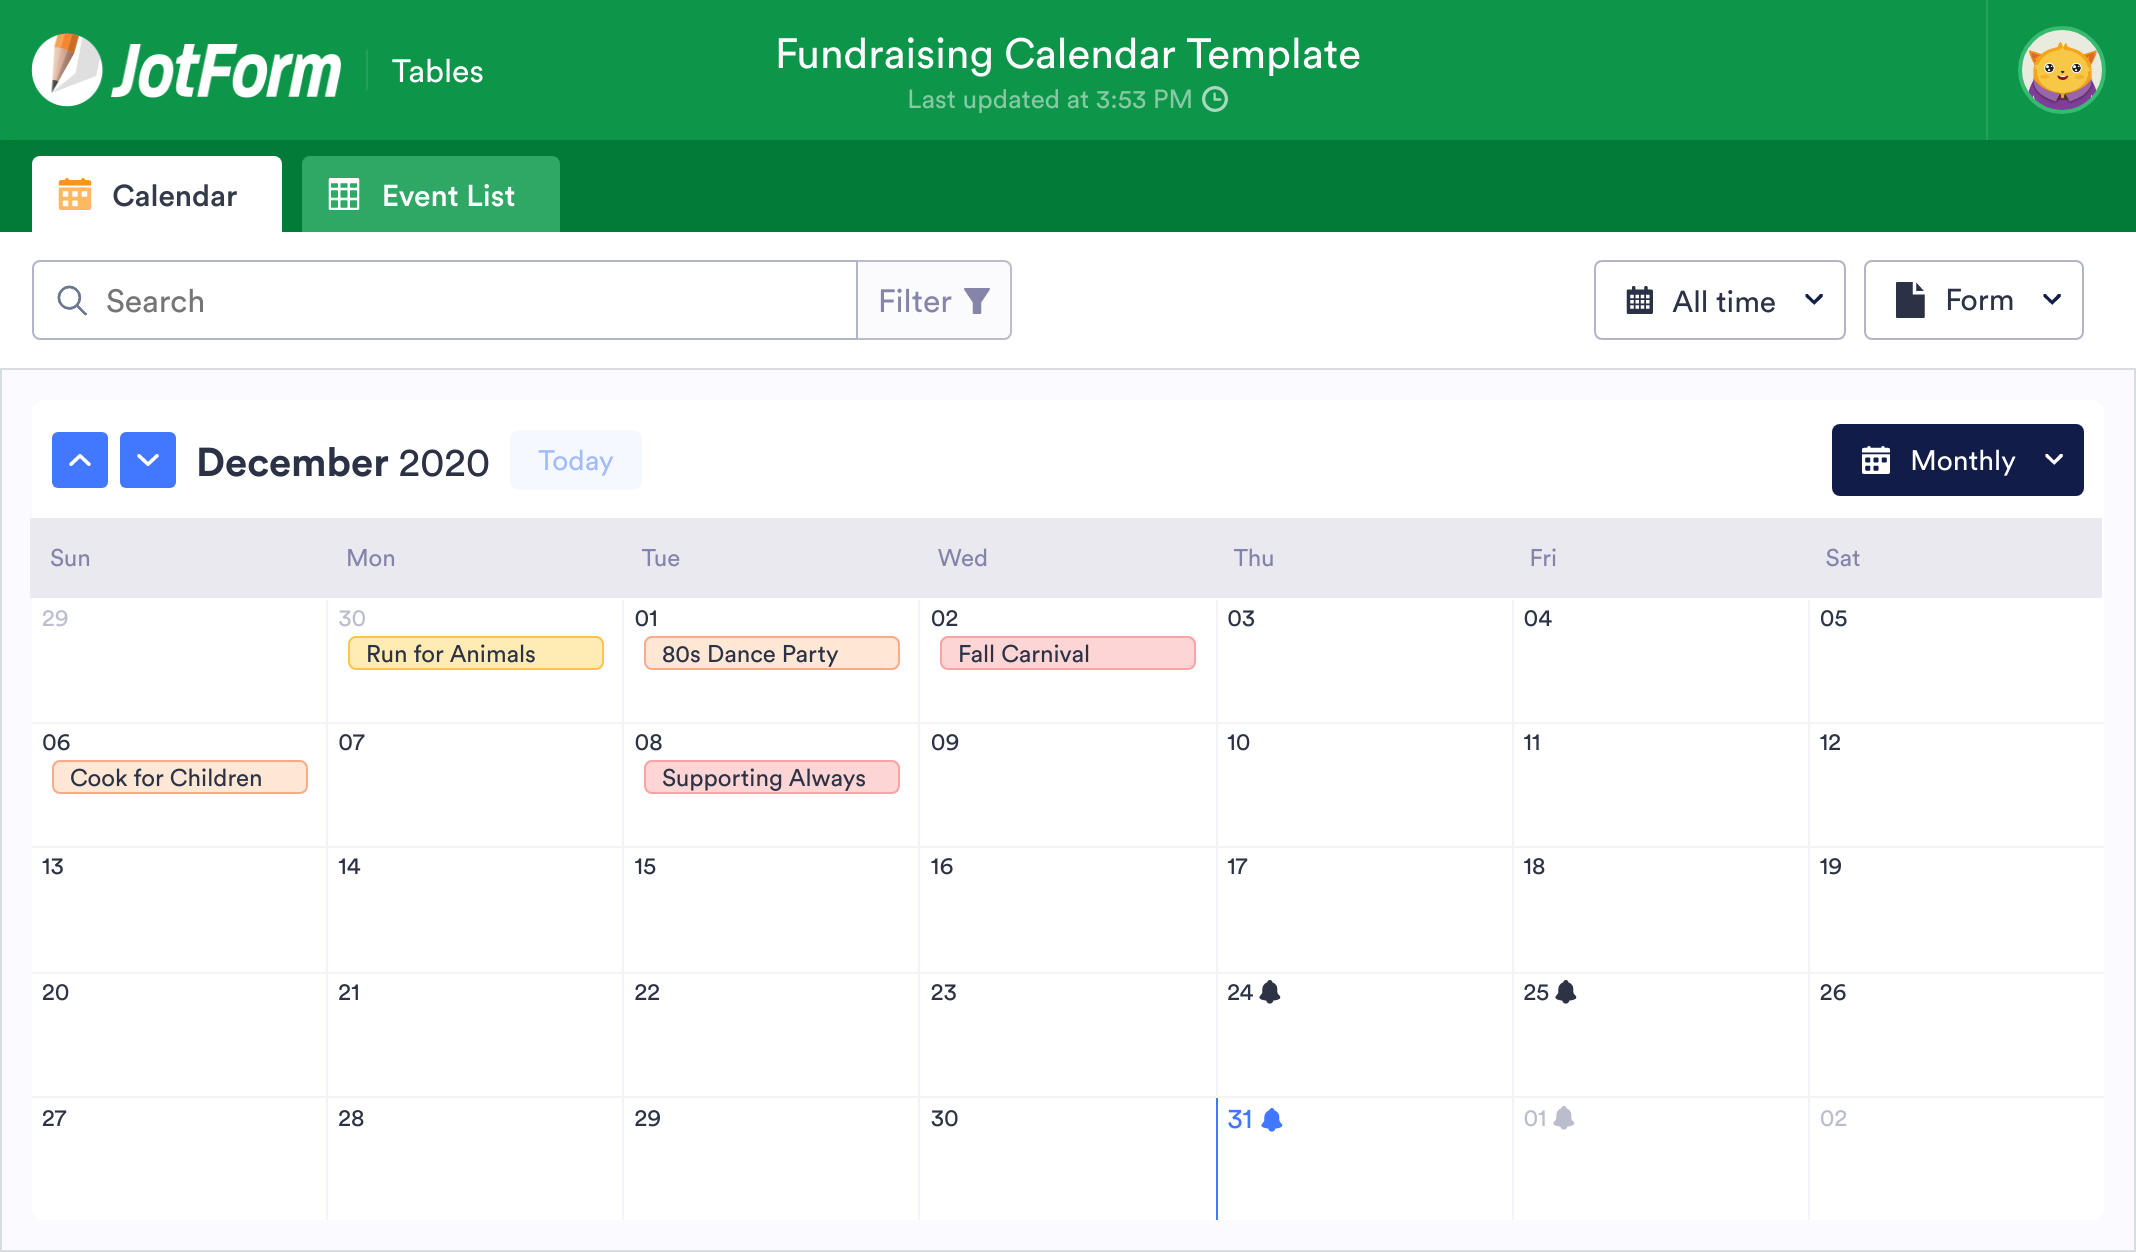Navigate to previous month using up arrow
This screenshot has height=1252, width=2136.
pos(80,459)
